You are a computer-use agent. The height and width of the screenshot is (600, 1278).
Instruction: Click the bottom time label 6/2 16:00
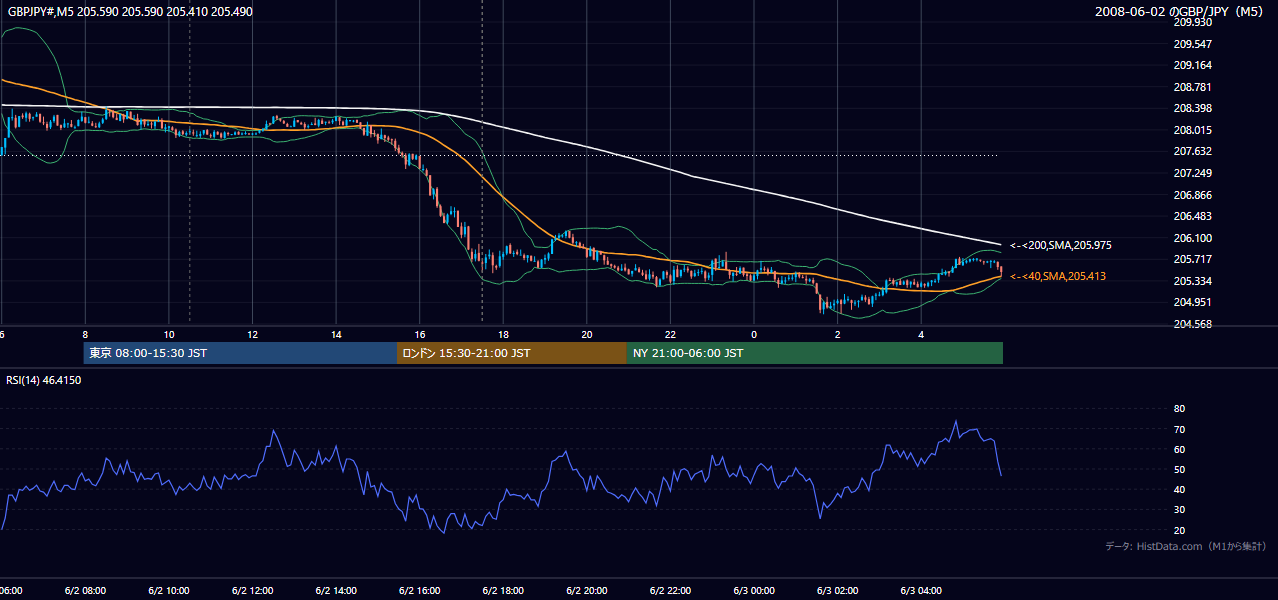click(x=419, y=591)
